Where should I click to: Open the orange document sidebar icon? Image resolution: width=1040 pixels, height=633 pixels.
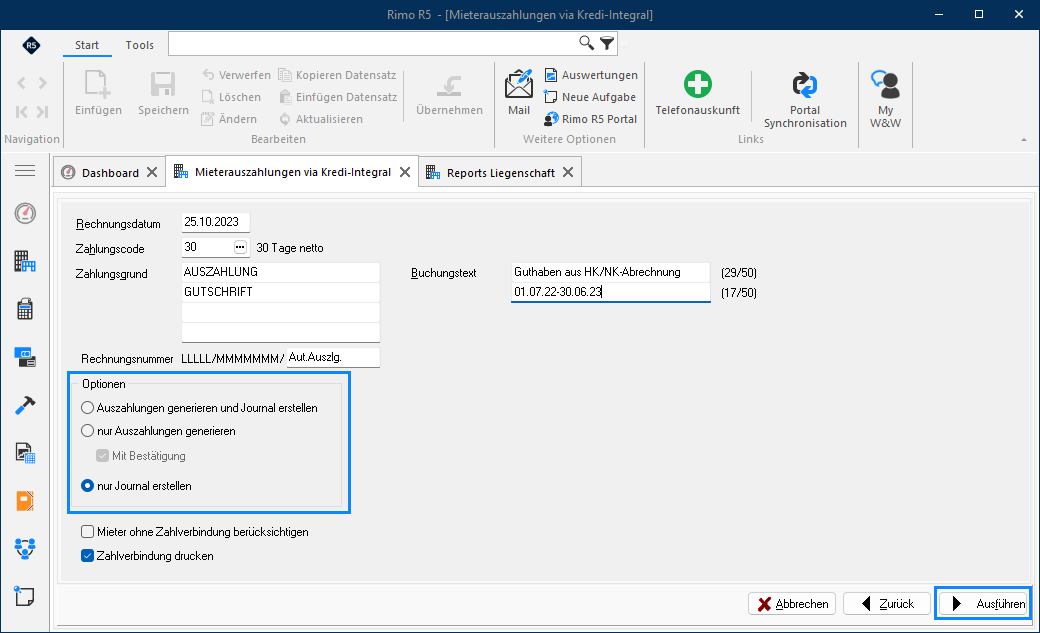pos(25,501)
